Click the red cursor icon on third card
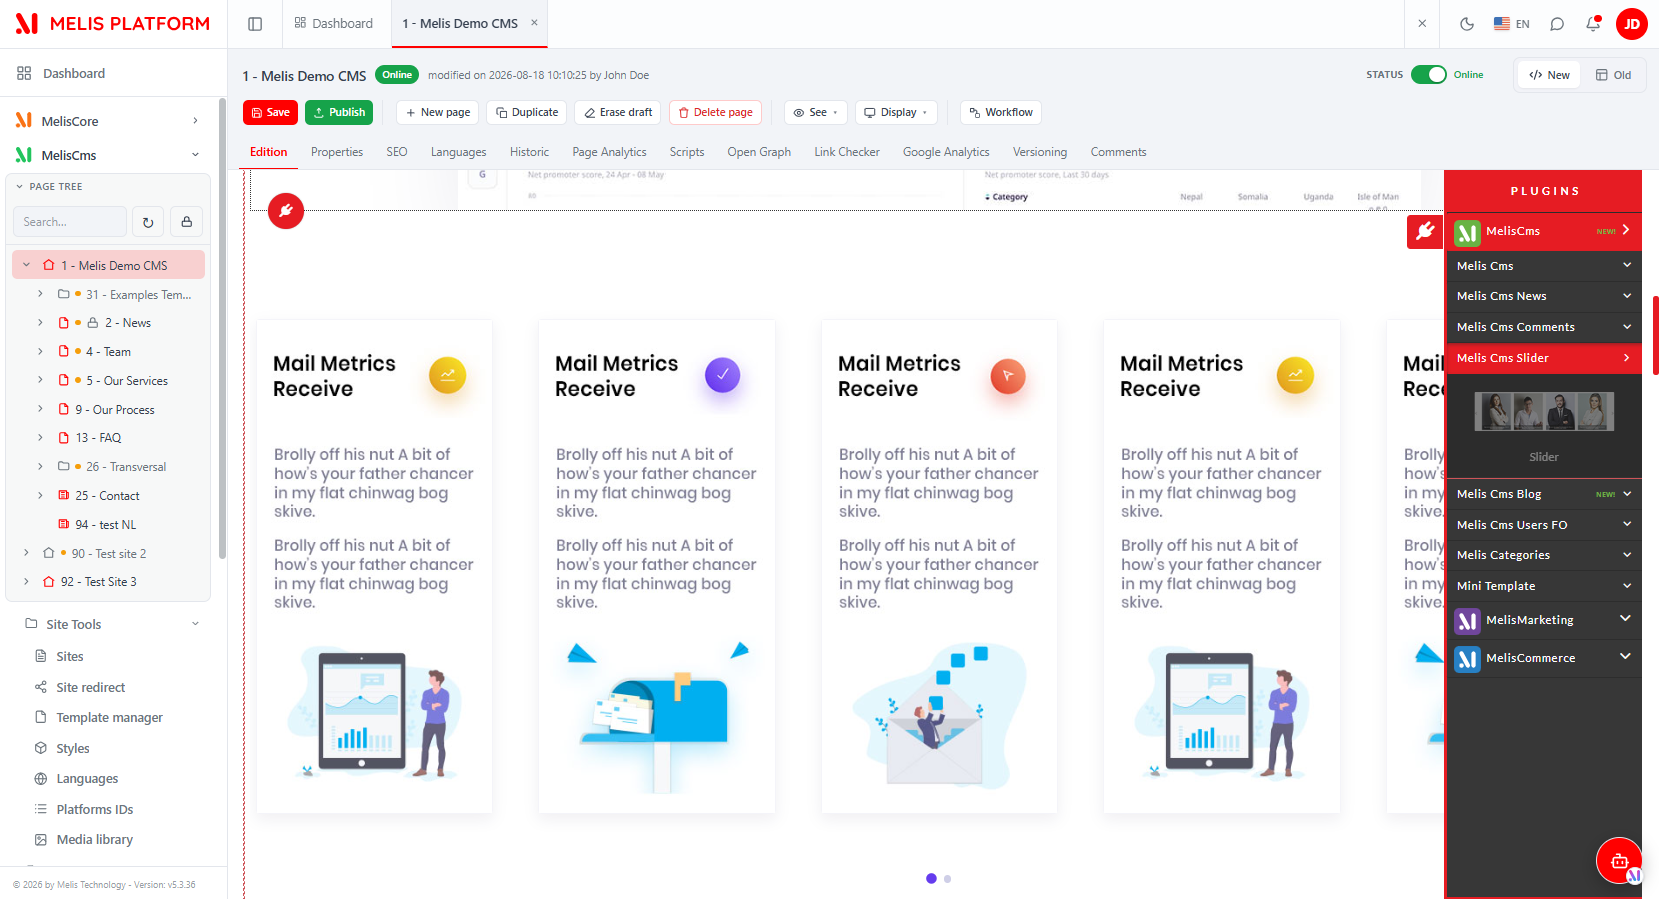 coord(1008,376)
